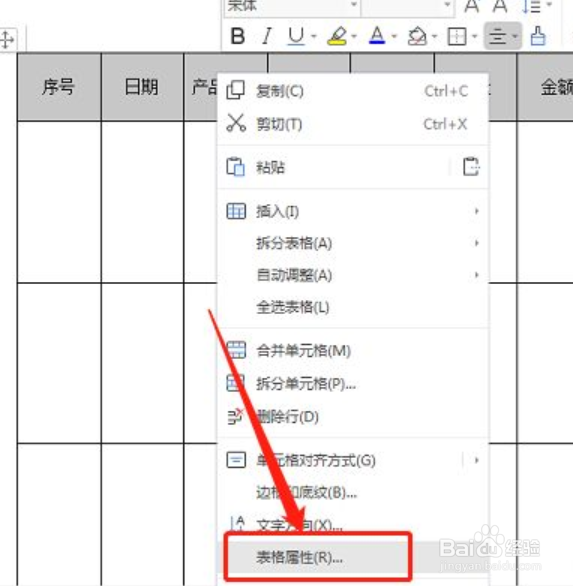Select 拆分单元格(P)... menu entry
573x586 pixels.
(353, 383)
